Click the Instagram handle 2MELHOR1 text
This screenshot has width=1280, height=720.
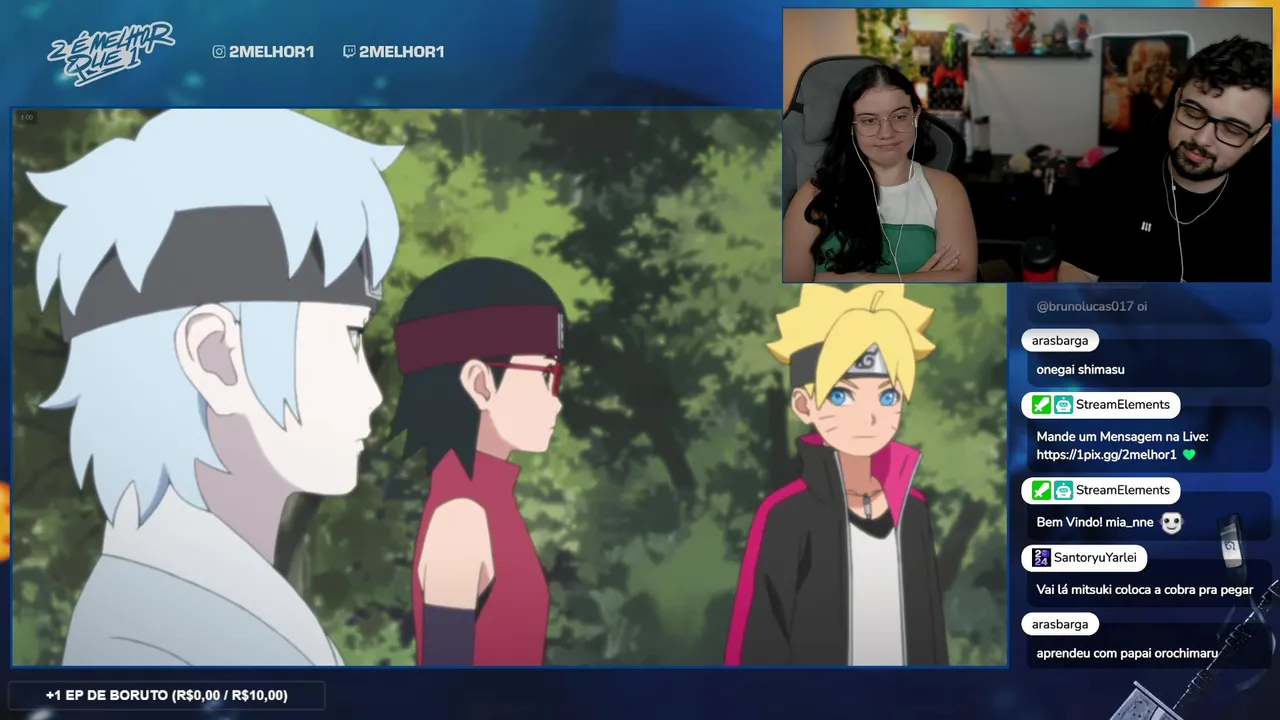[x=271, y=51]
